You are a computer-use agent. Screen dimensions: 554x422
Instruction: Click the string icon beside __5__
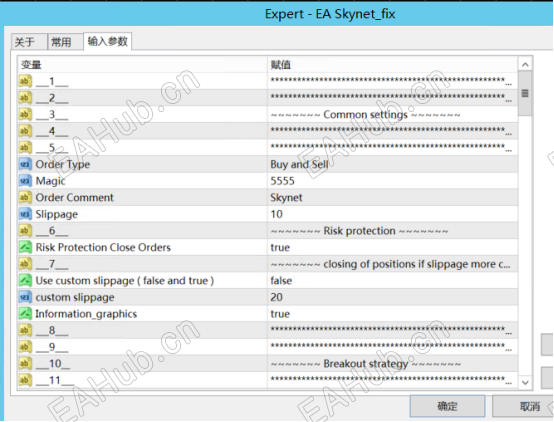25,147
